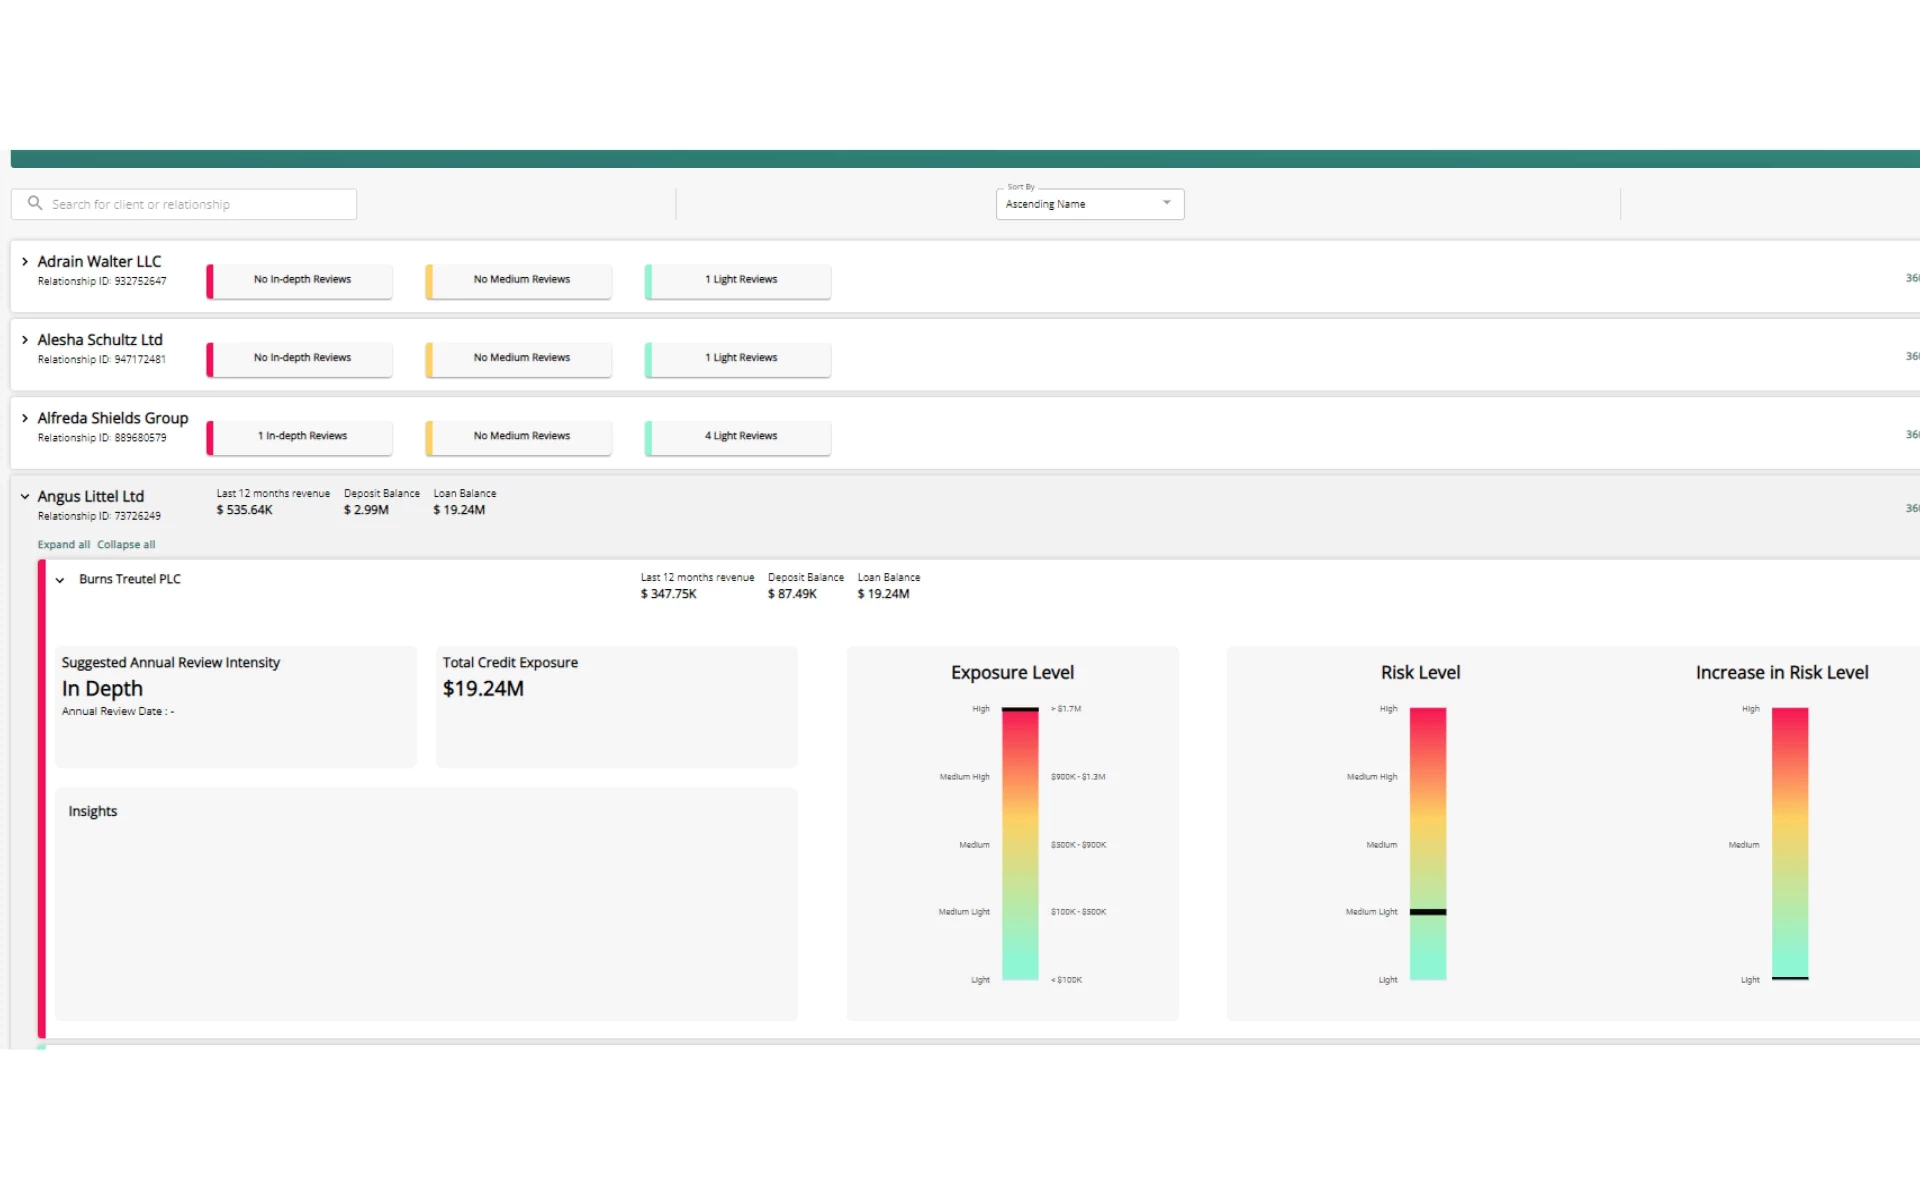1920x1200 pixels.
Task: Open the Sort By Ascending Name dropdown
Action: pos(1090,204)
